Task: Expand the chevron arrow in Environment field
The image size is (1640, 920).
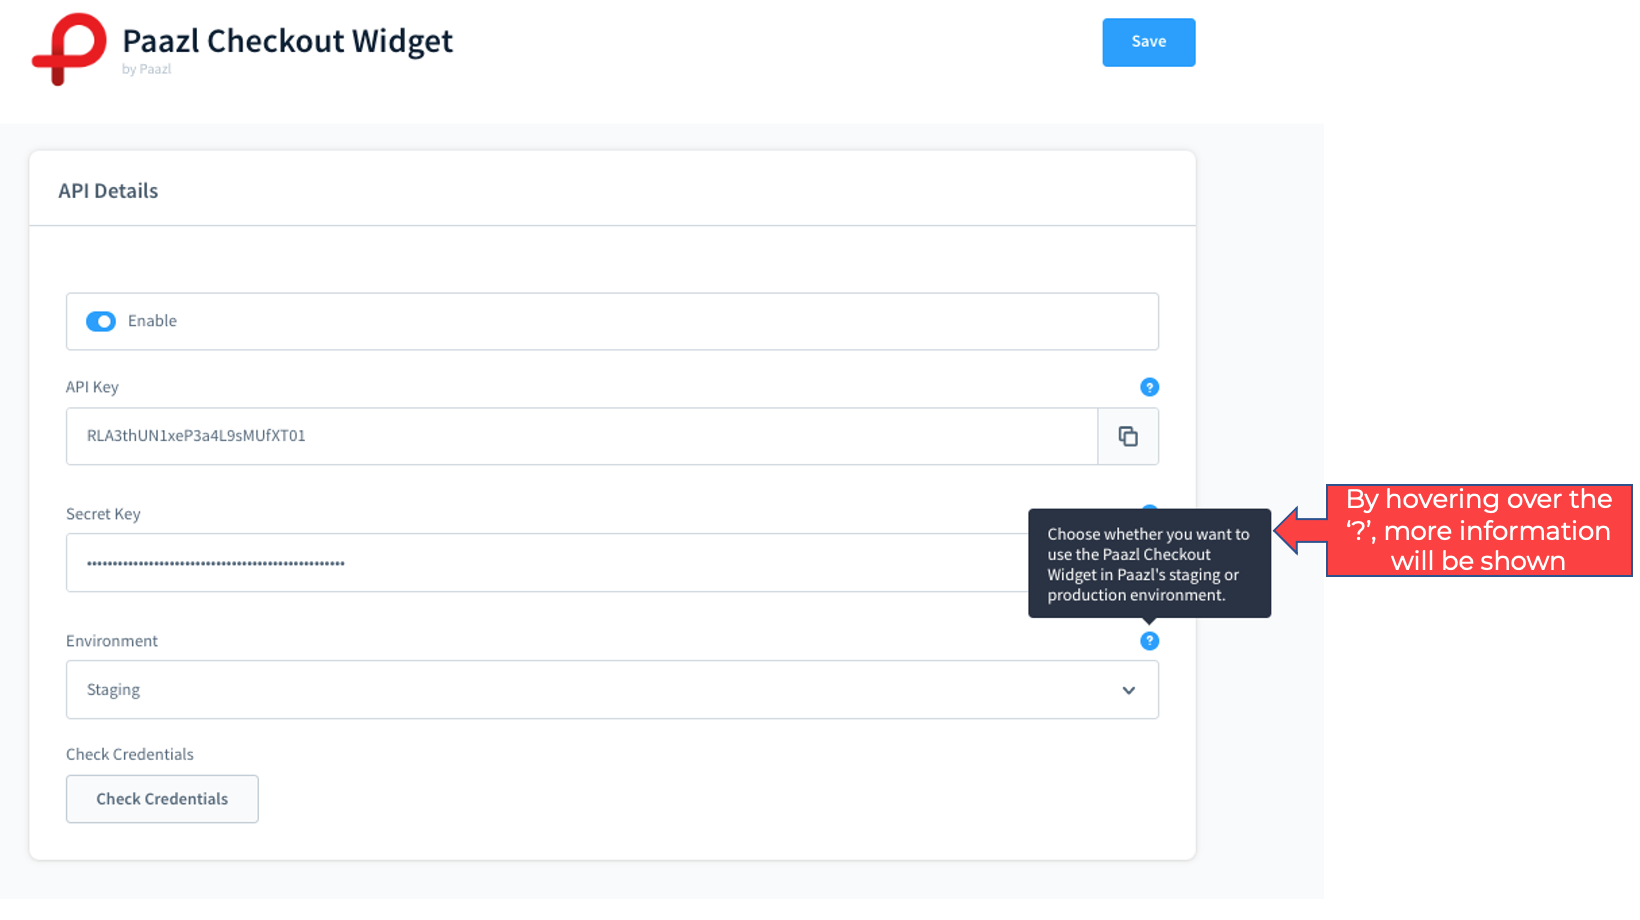Action: pos(1128,690)
